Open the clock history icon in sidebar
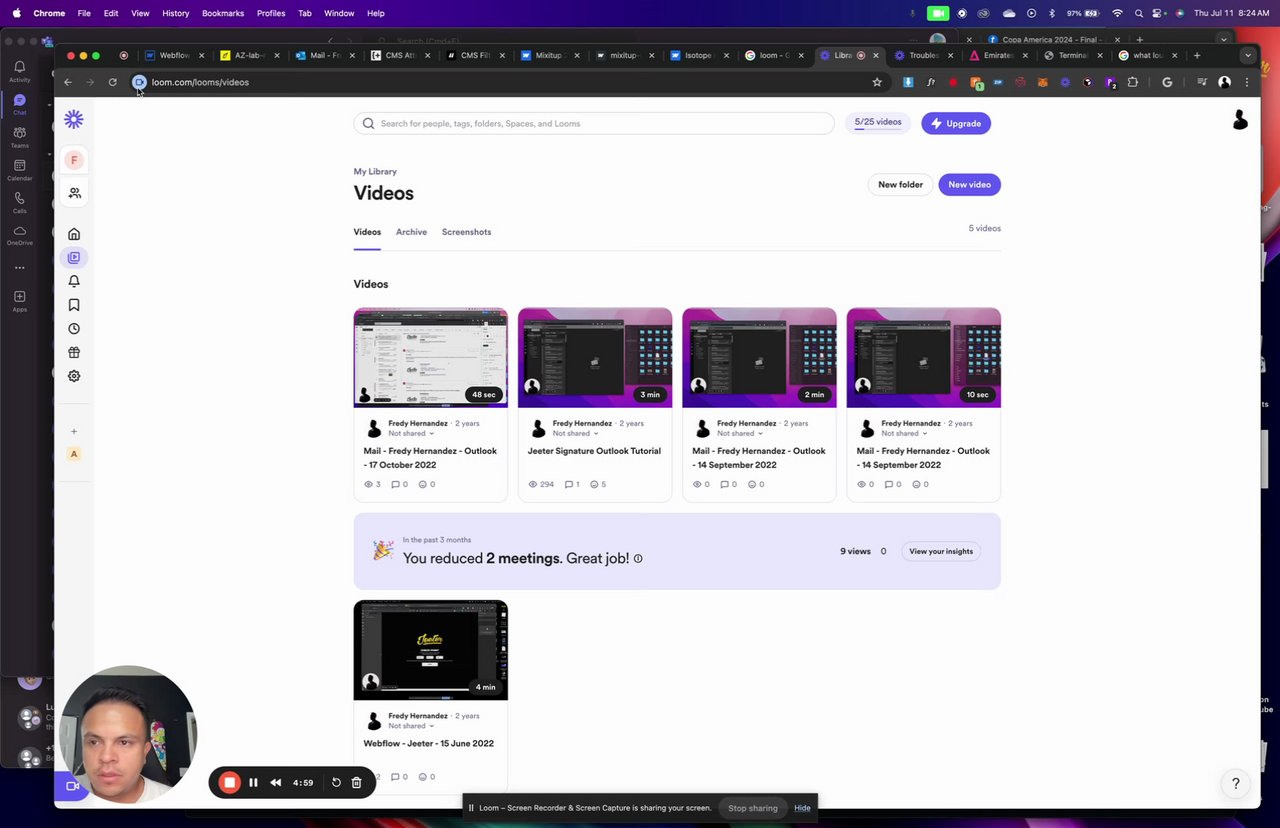This screenshot has height=828, width=1280. point(74,329)
